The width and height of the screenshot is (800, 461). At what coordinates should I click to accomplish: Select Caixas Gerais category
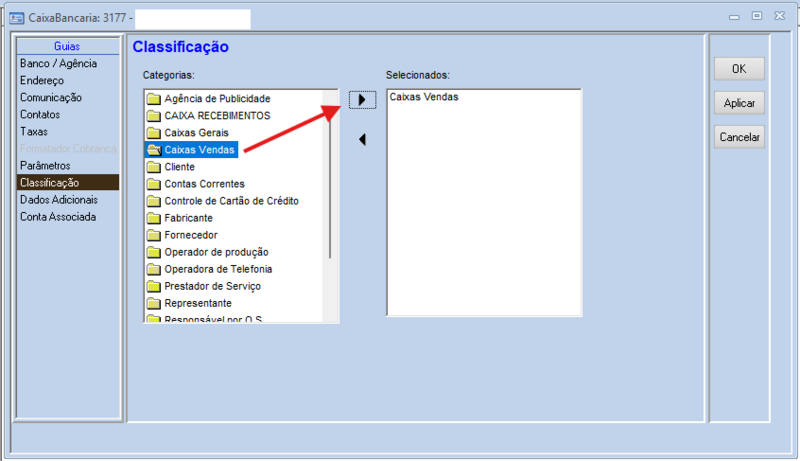click(196, 133)
